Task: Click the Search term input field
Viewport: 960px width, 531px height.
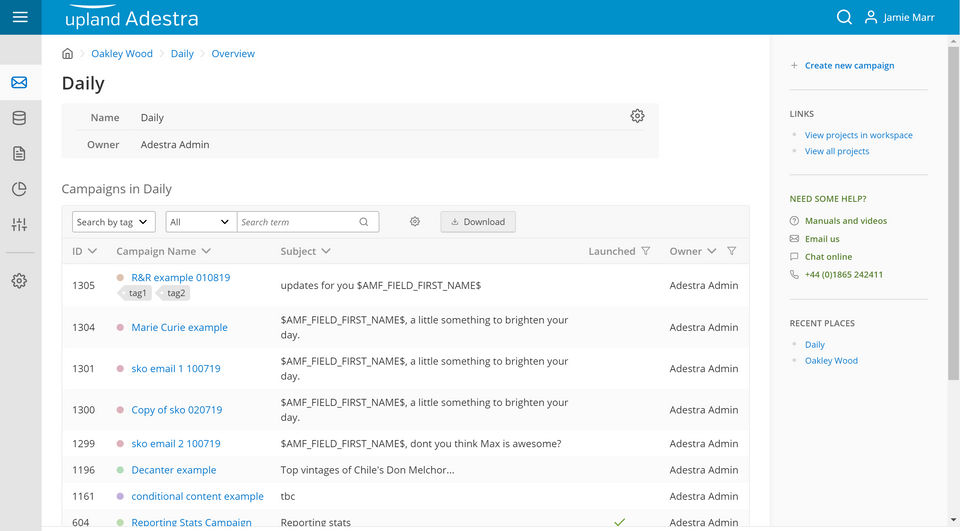Action: click(x=297, y=222)
